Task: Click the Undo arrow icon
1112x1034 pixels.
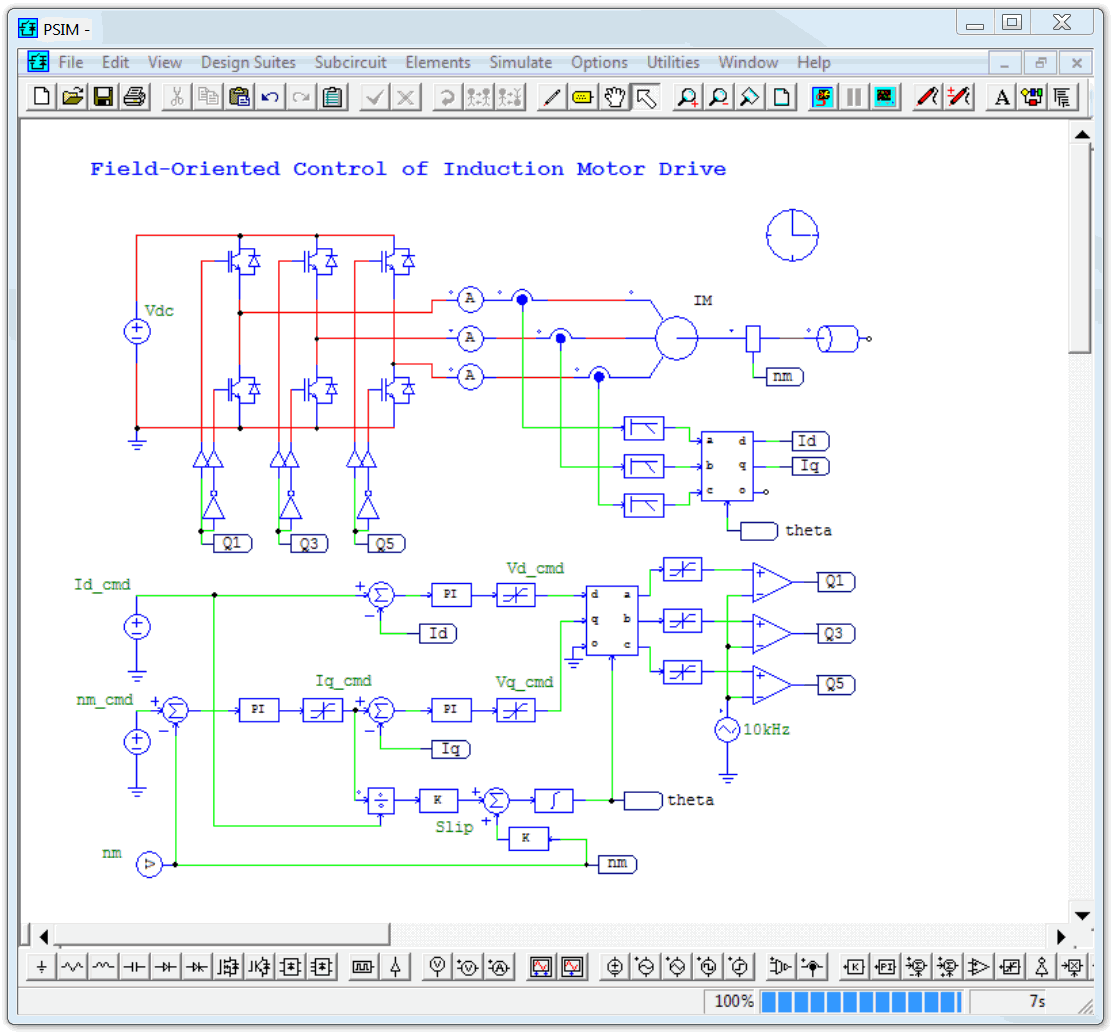Action: (270, 97)
